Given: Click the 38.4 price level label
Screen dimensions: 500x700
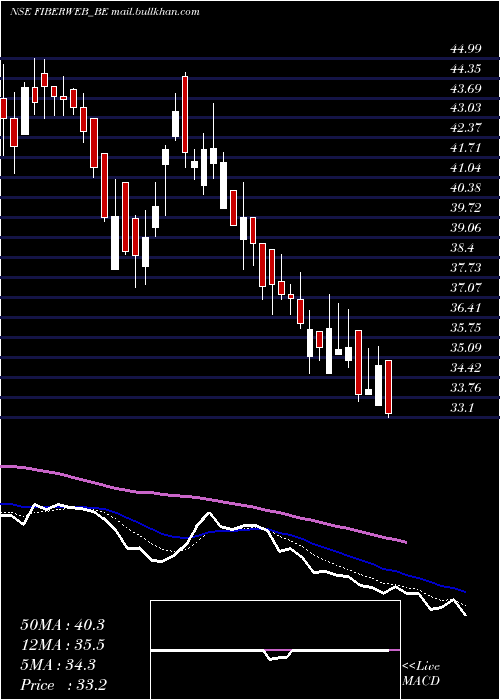Looking at the screenshot, I should point(462,248).
